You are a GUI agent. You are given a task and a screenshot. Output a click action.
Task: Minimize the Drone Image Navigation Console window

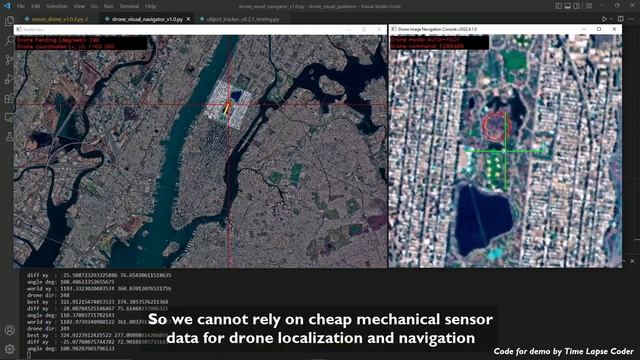(x=584, y=29)
